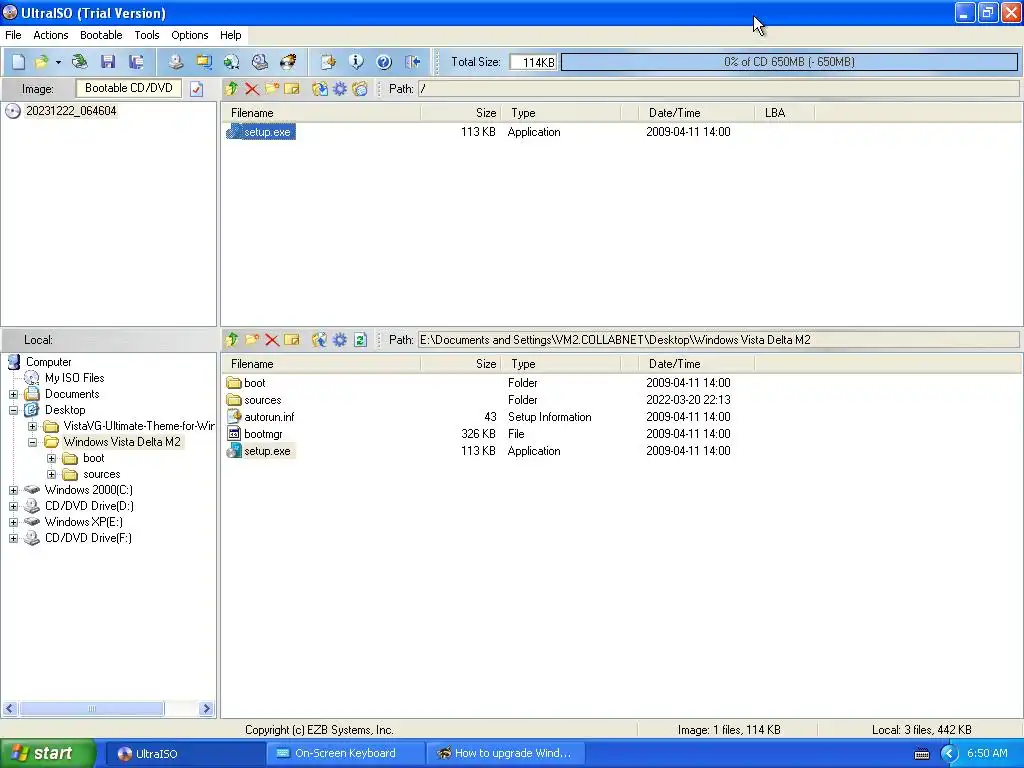Expand the Documents tree node
The width and height of the screenshot is (1024, 768).
[x=13, y=394]
